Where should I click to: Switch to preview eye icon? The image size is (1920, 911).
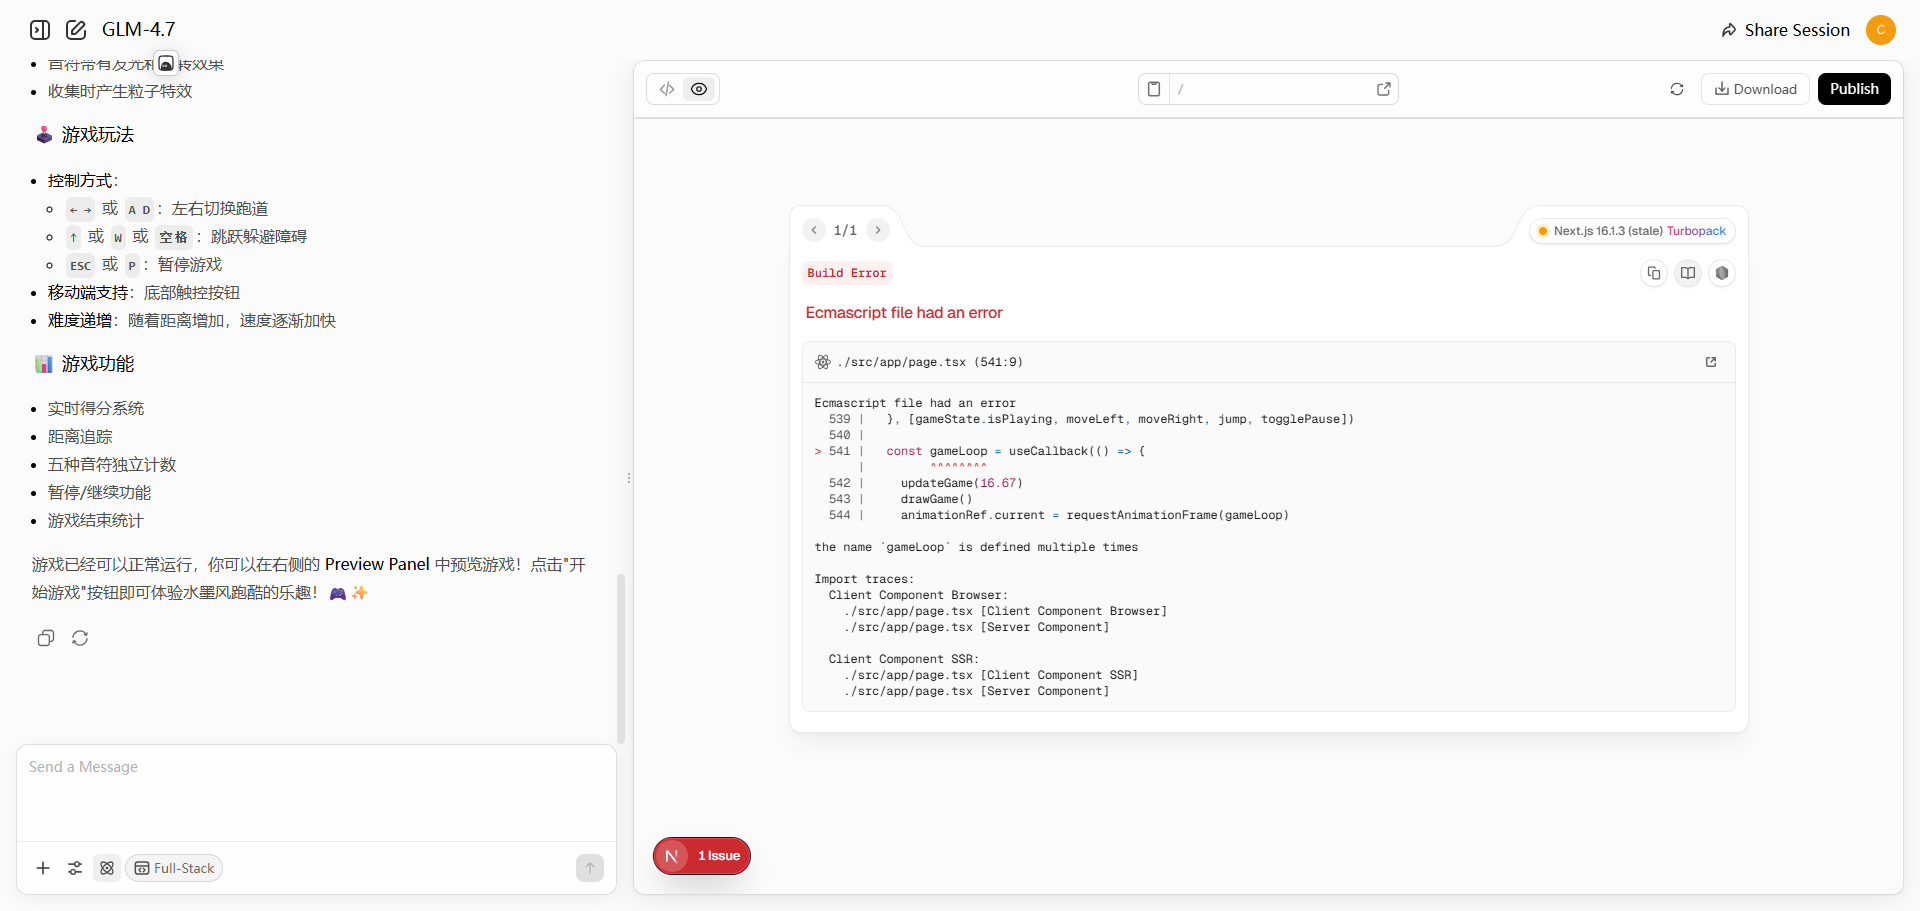(x=699, y=89)
